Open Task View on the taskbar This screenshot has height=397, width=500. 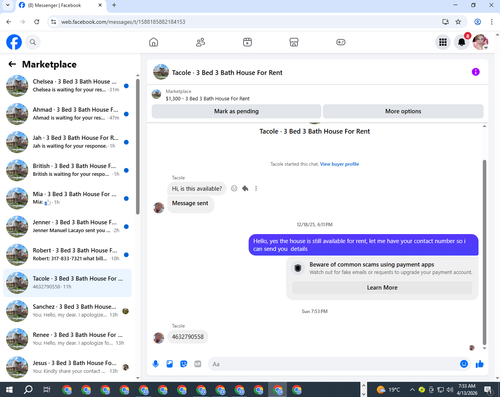pyautogui.click(x=47, y=389)
